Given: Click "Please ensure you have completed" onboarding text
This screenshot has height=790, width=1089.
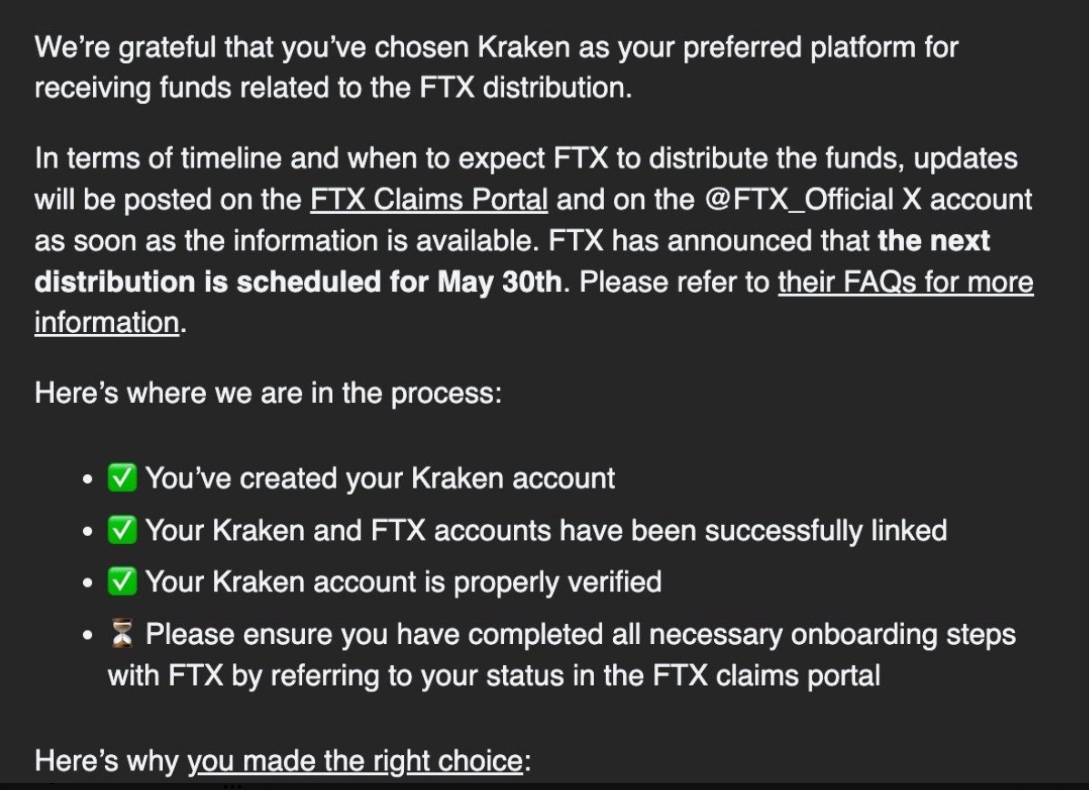Looking at the screenshot, I should (x=580, y=634).
